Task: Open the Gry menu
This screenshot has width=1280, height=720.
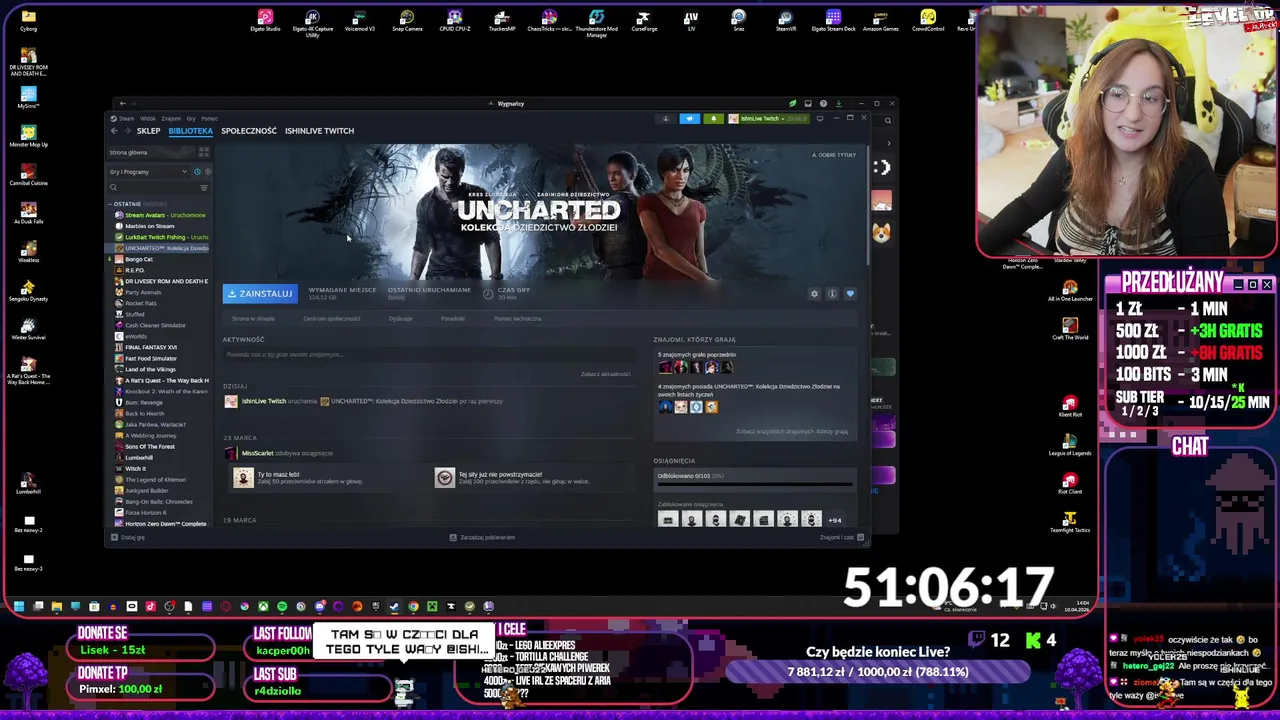Action: coord(191,118)
